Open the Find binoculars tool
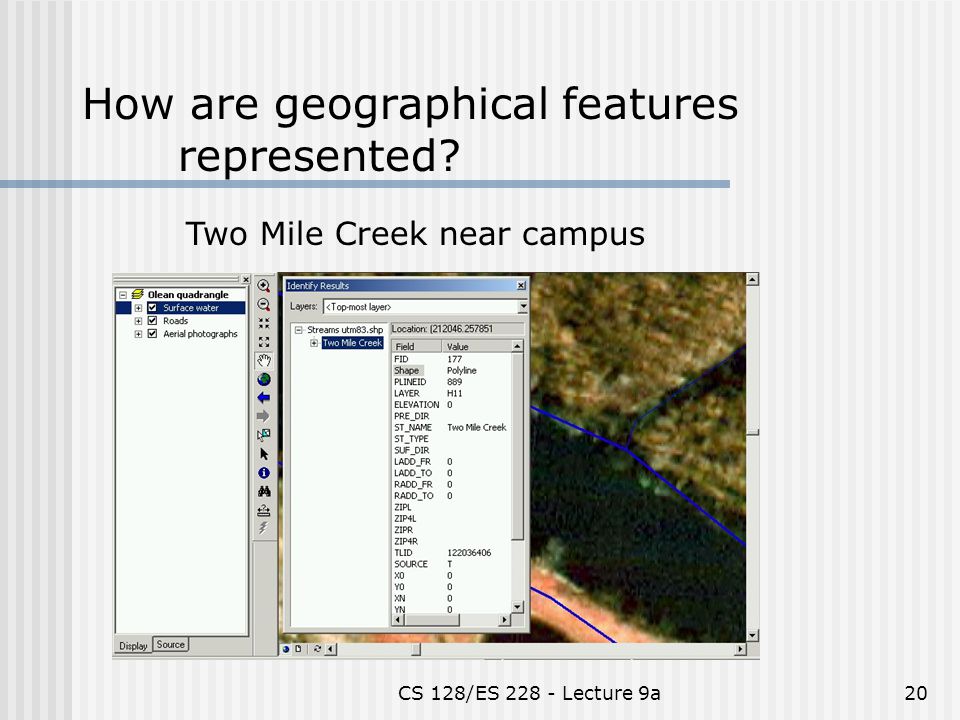 pos(264,491)
